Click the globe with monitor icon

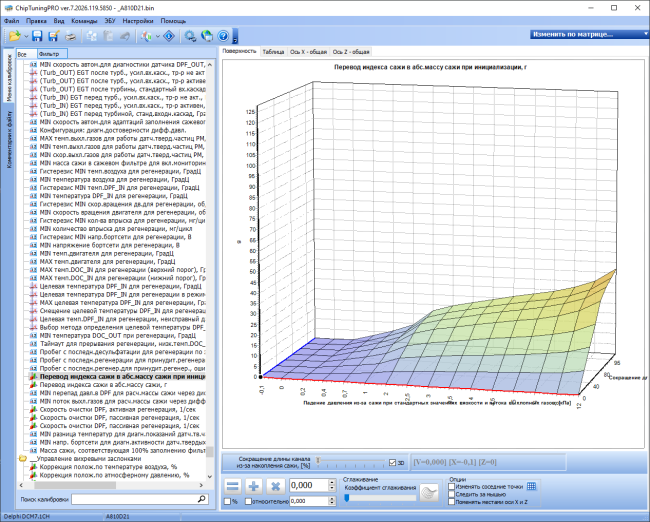click(x=207, y=36)
